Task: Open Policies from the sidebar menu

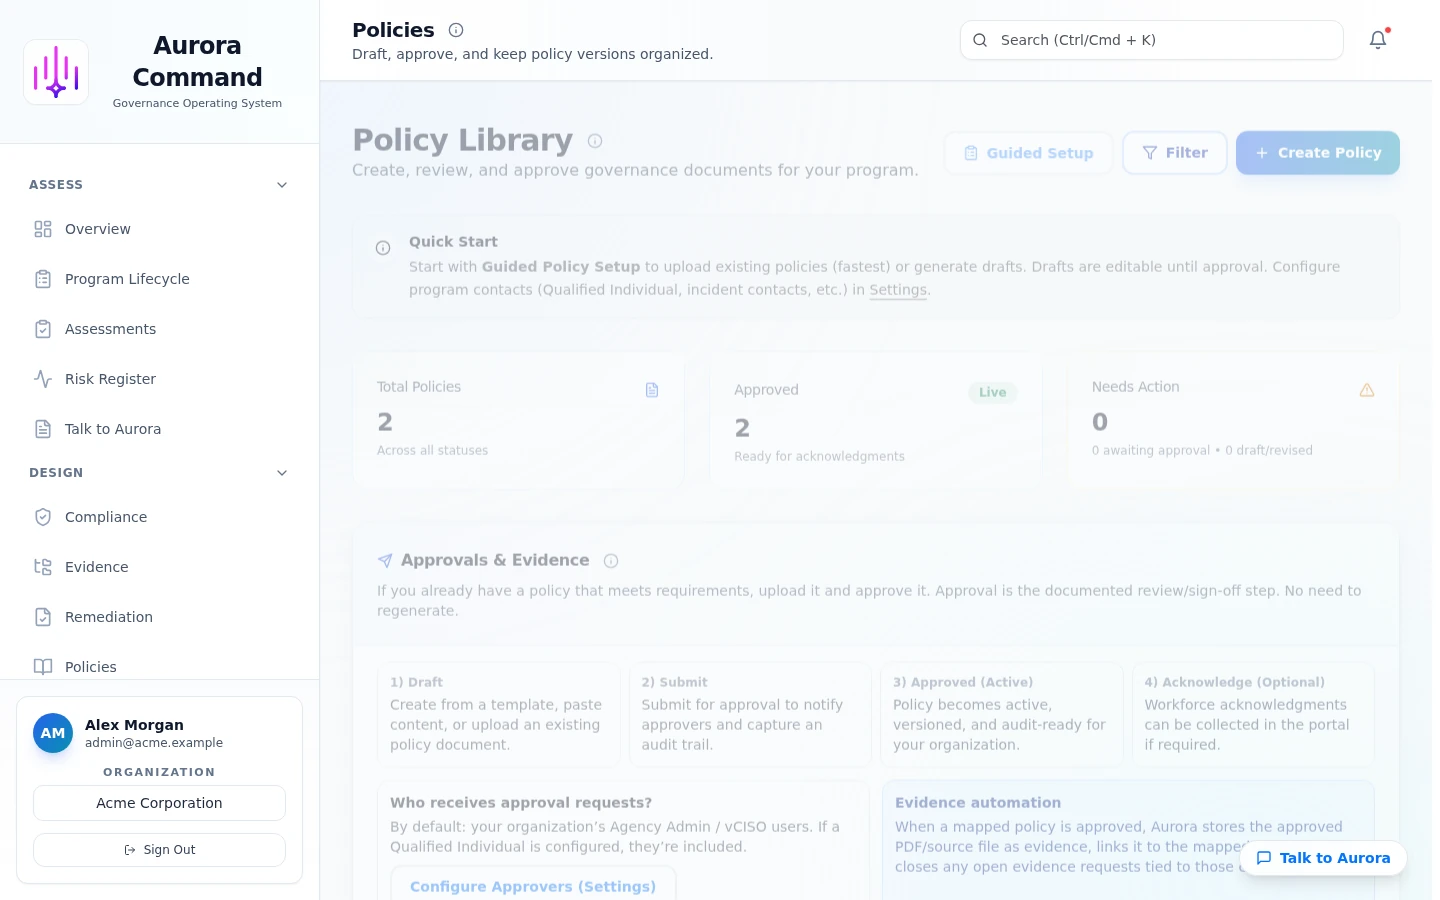Action: click(90, 667)
